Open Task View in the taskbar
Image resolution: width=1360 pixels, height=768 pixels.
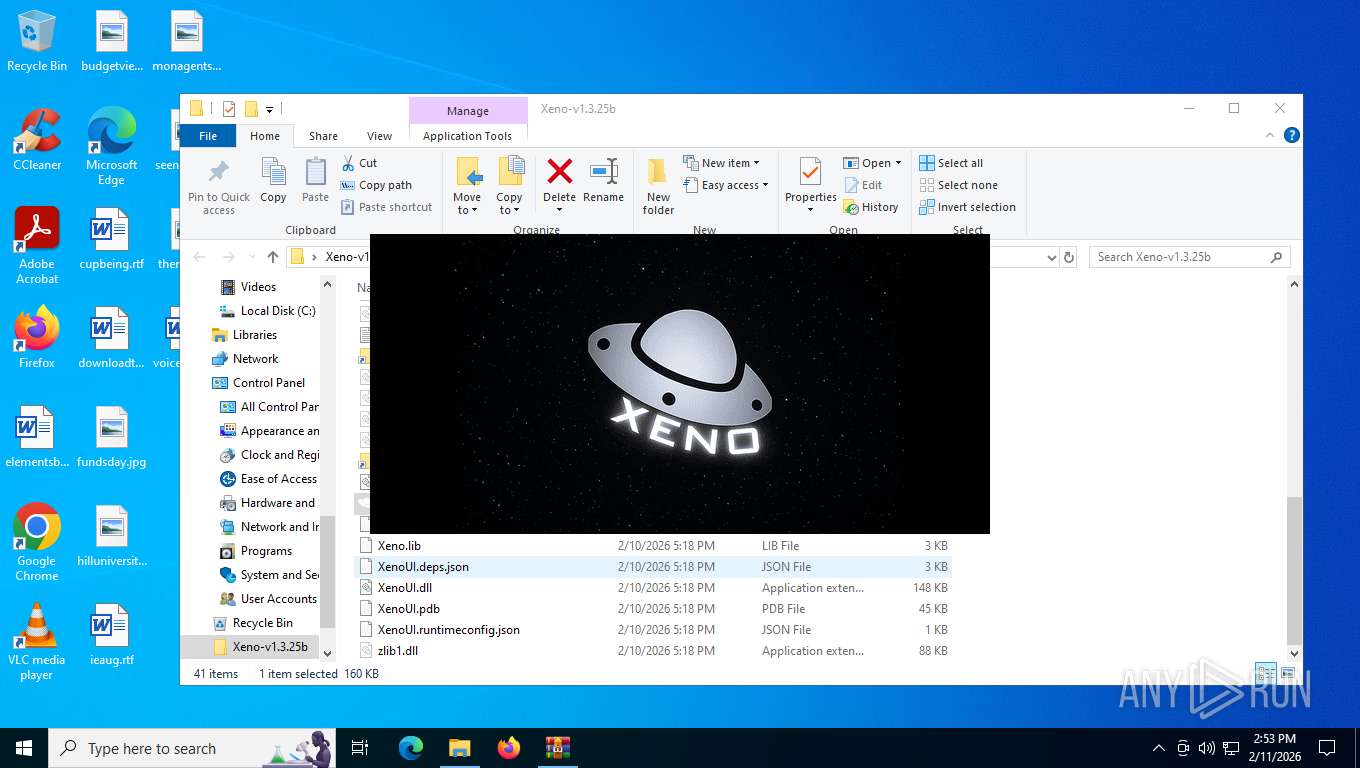[360, 748]
